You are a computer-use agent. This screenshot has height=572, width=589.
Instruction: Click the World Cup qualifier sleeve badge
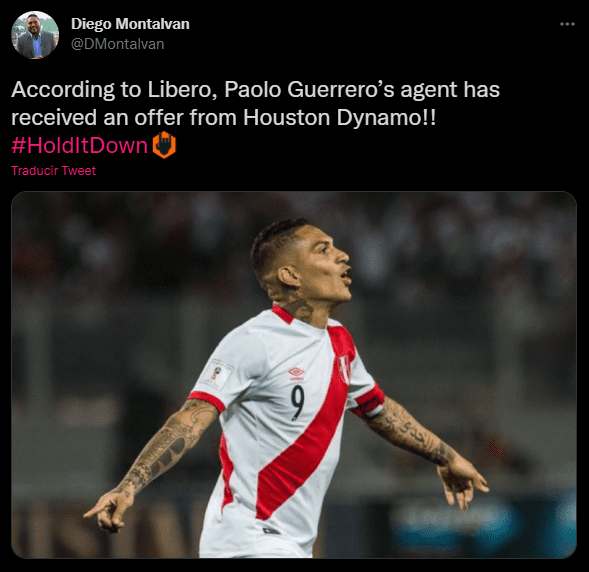point(217,373)
